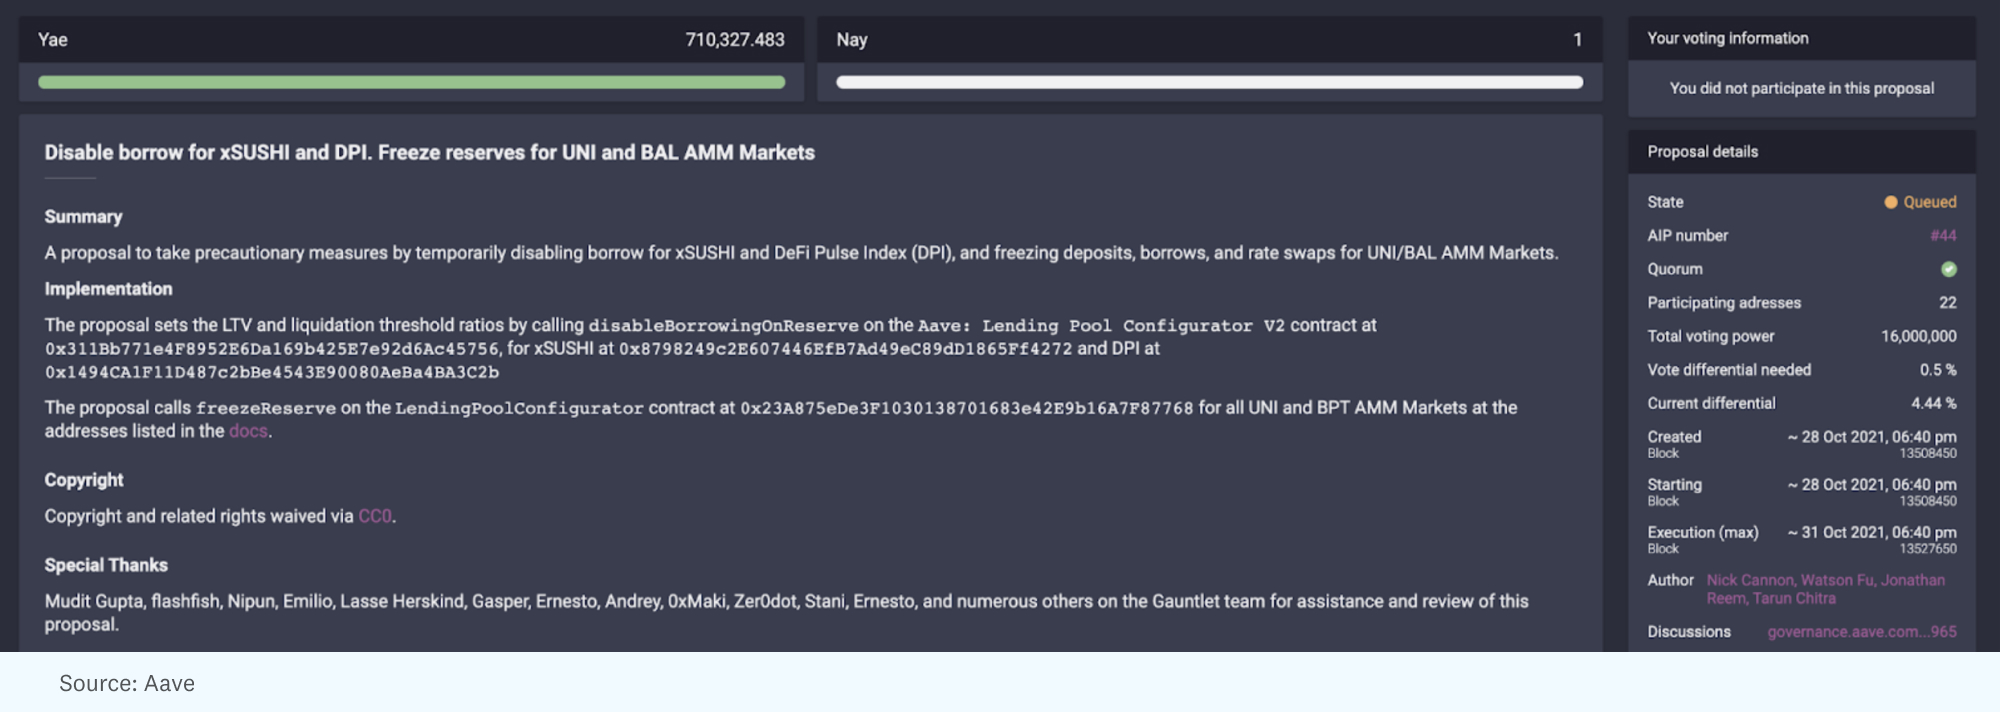The height and width of the screenshot is (712, 2000).
Task: Click the green Quorum checkmark icon
Action: coord(1948,269)
